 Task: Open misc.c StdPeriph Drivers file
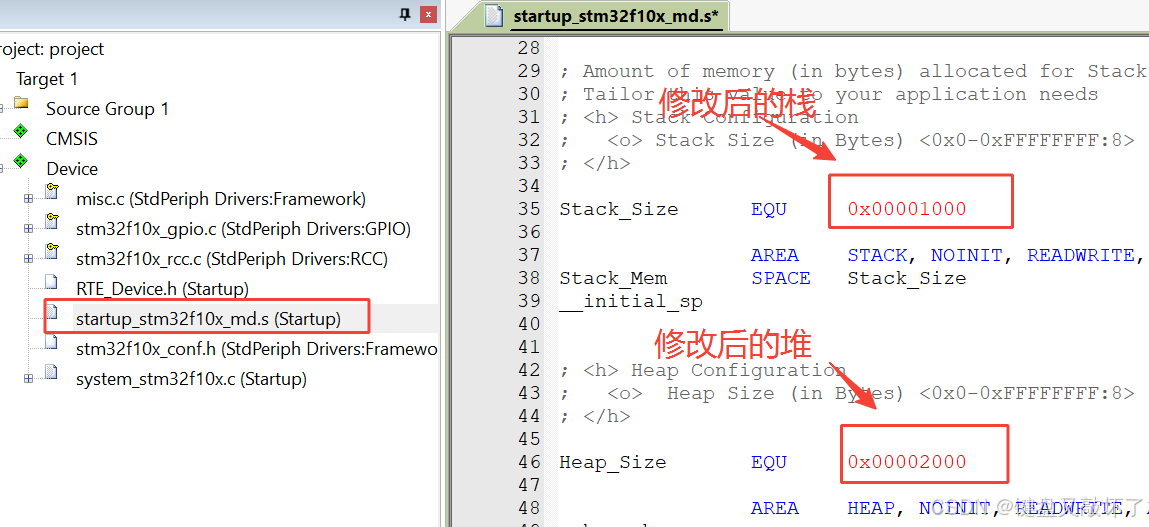tap(221, 199)
